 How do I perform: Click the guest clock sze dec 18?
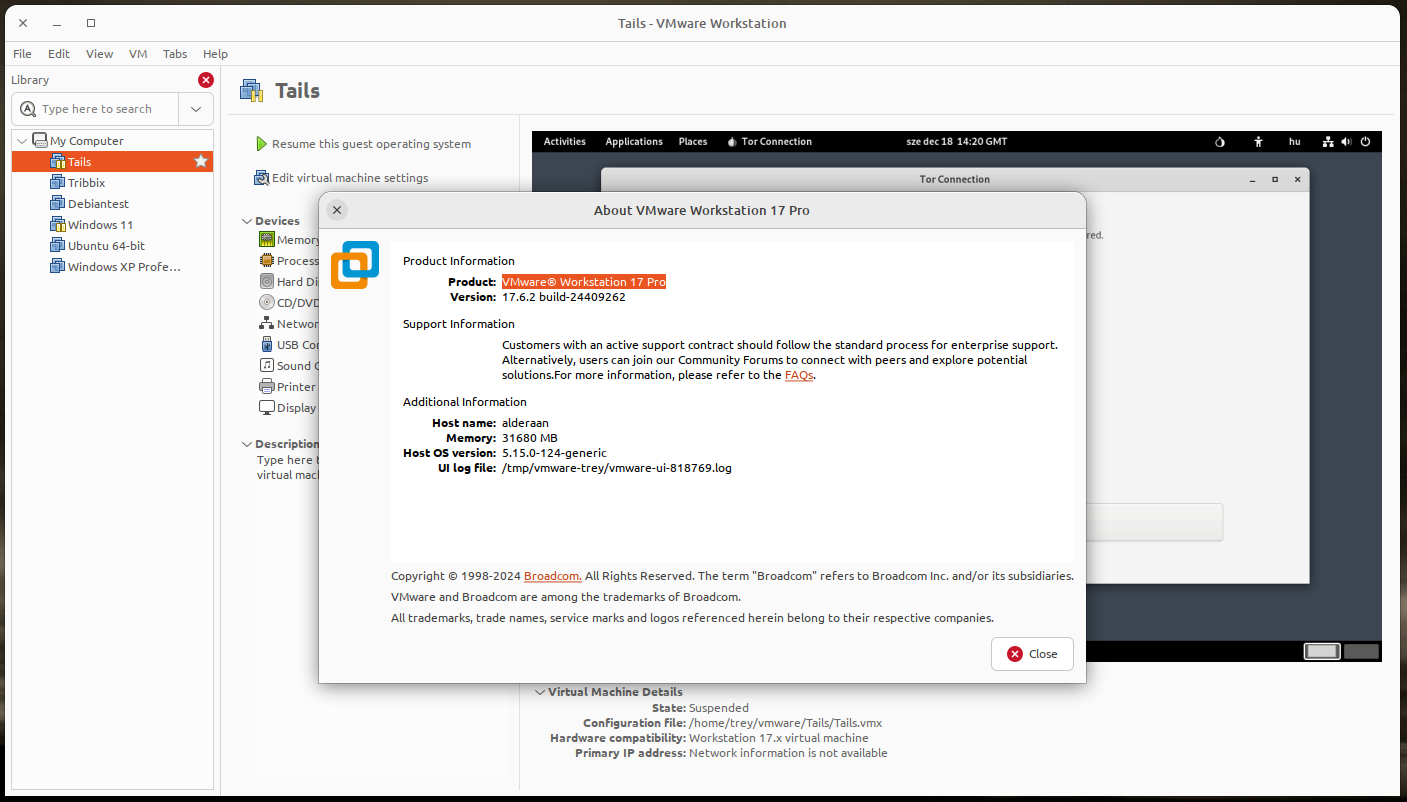(x=957, y=142)
